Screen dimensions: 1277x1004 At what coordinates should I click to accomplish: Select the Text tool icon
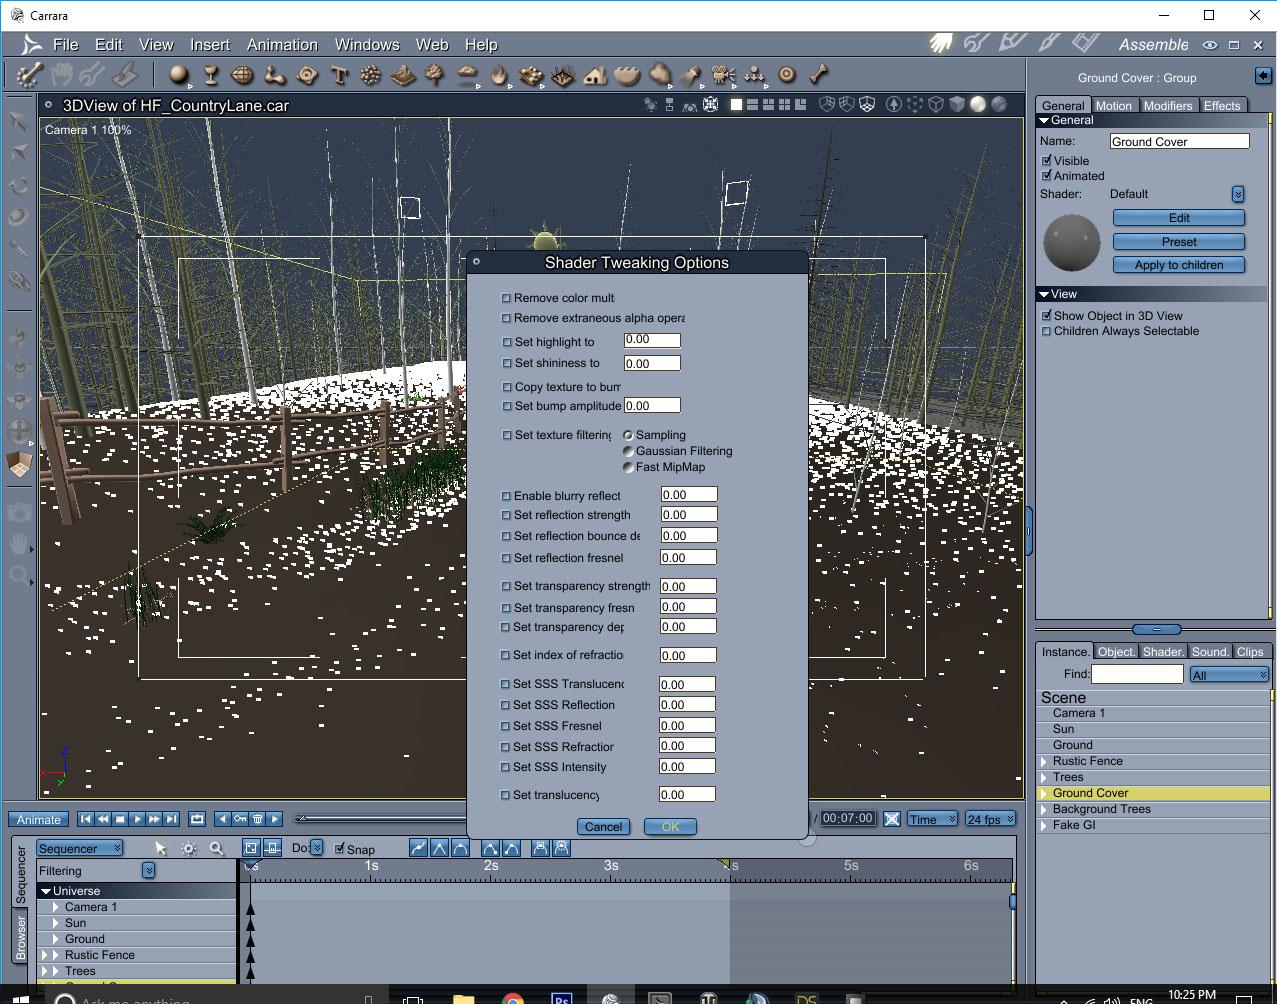(x=339, y=75)
